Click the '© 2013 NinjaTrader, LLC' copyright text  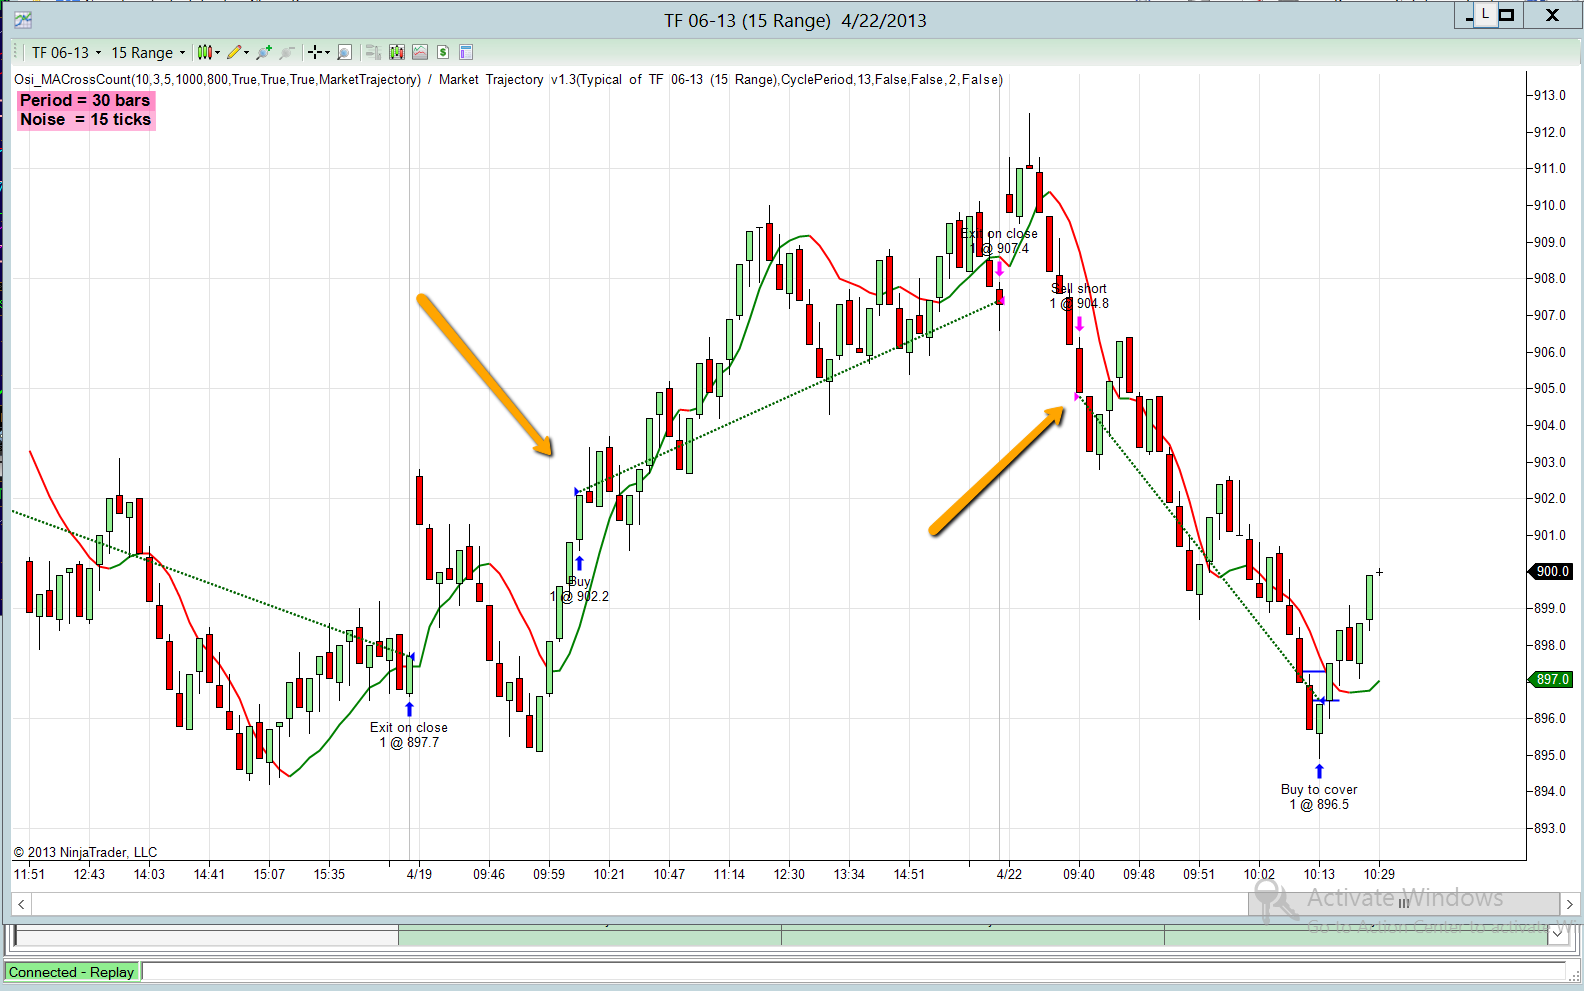[x=85, y=852]
